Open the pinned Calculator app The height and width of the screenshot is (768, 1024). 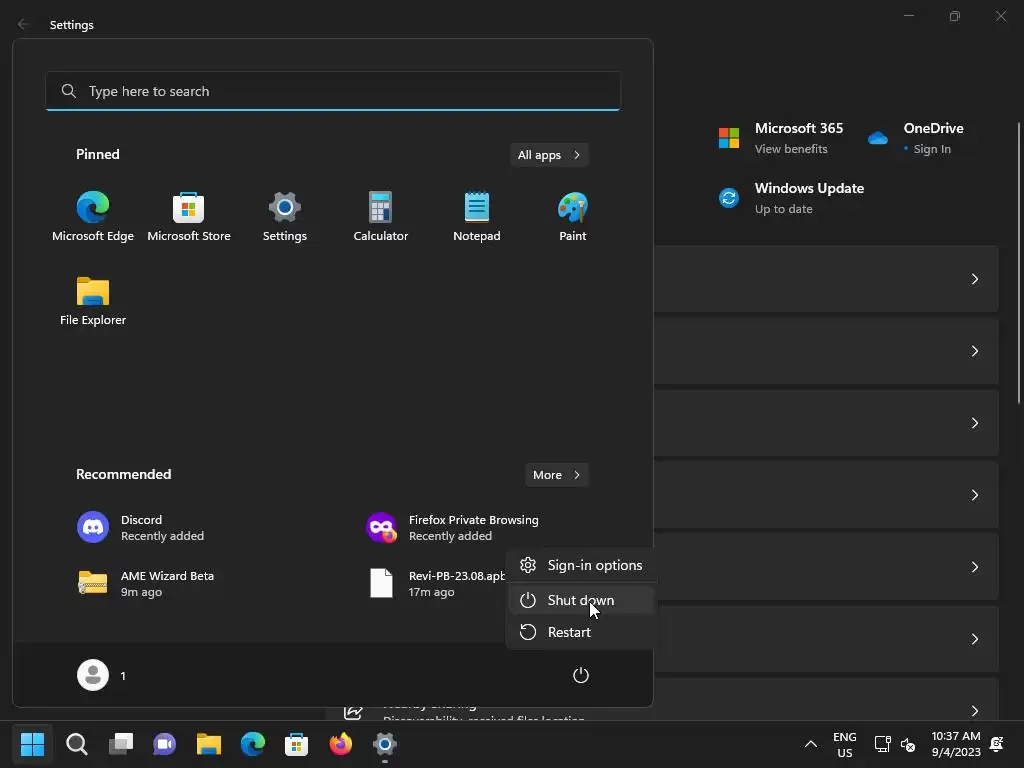click(x=381, y=217)
